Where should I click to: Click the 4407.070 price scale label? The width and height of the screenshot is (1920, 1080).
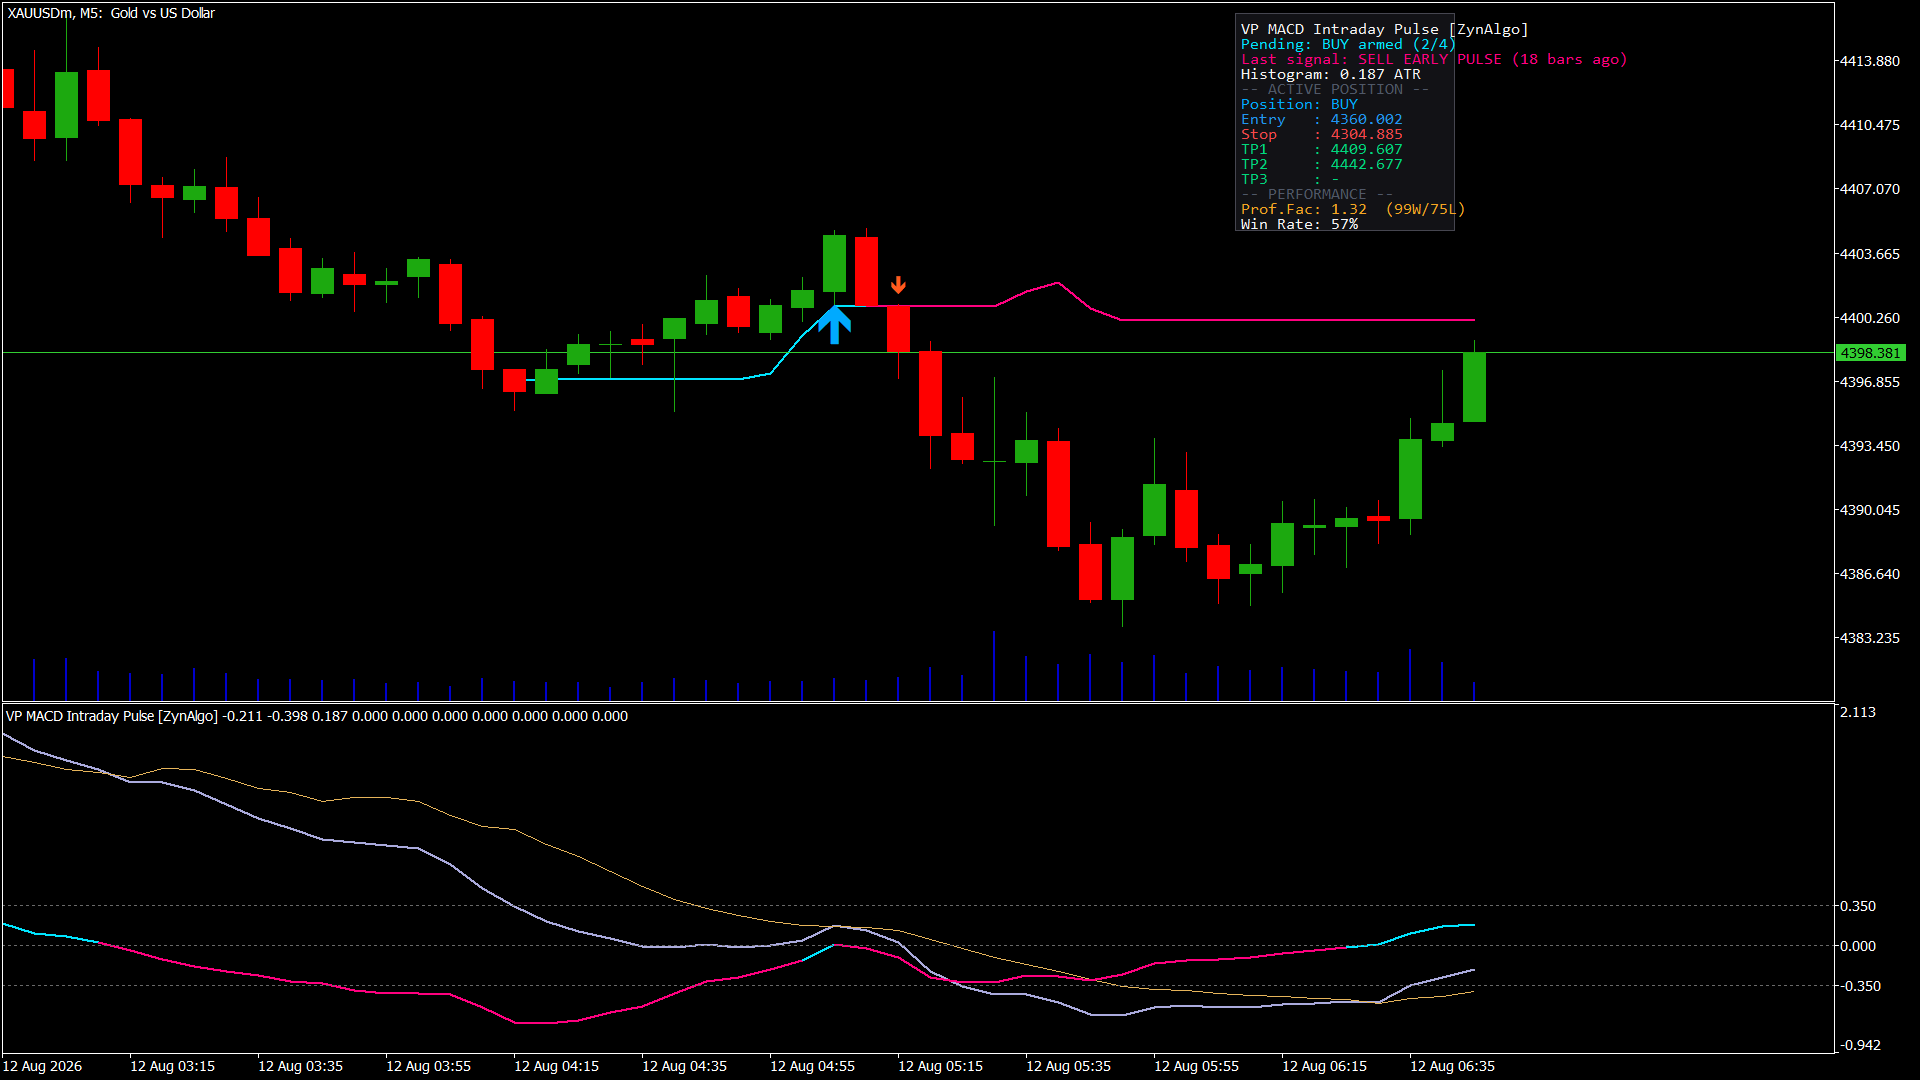pyautogui.click(x=1869, y=189)
